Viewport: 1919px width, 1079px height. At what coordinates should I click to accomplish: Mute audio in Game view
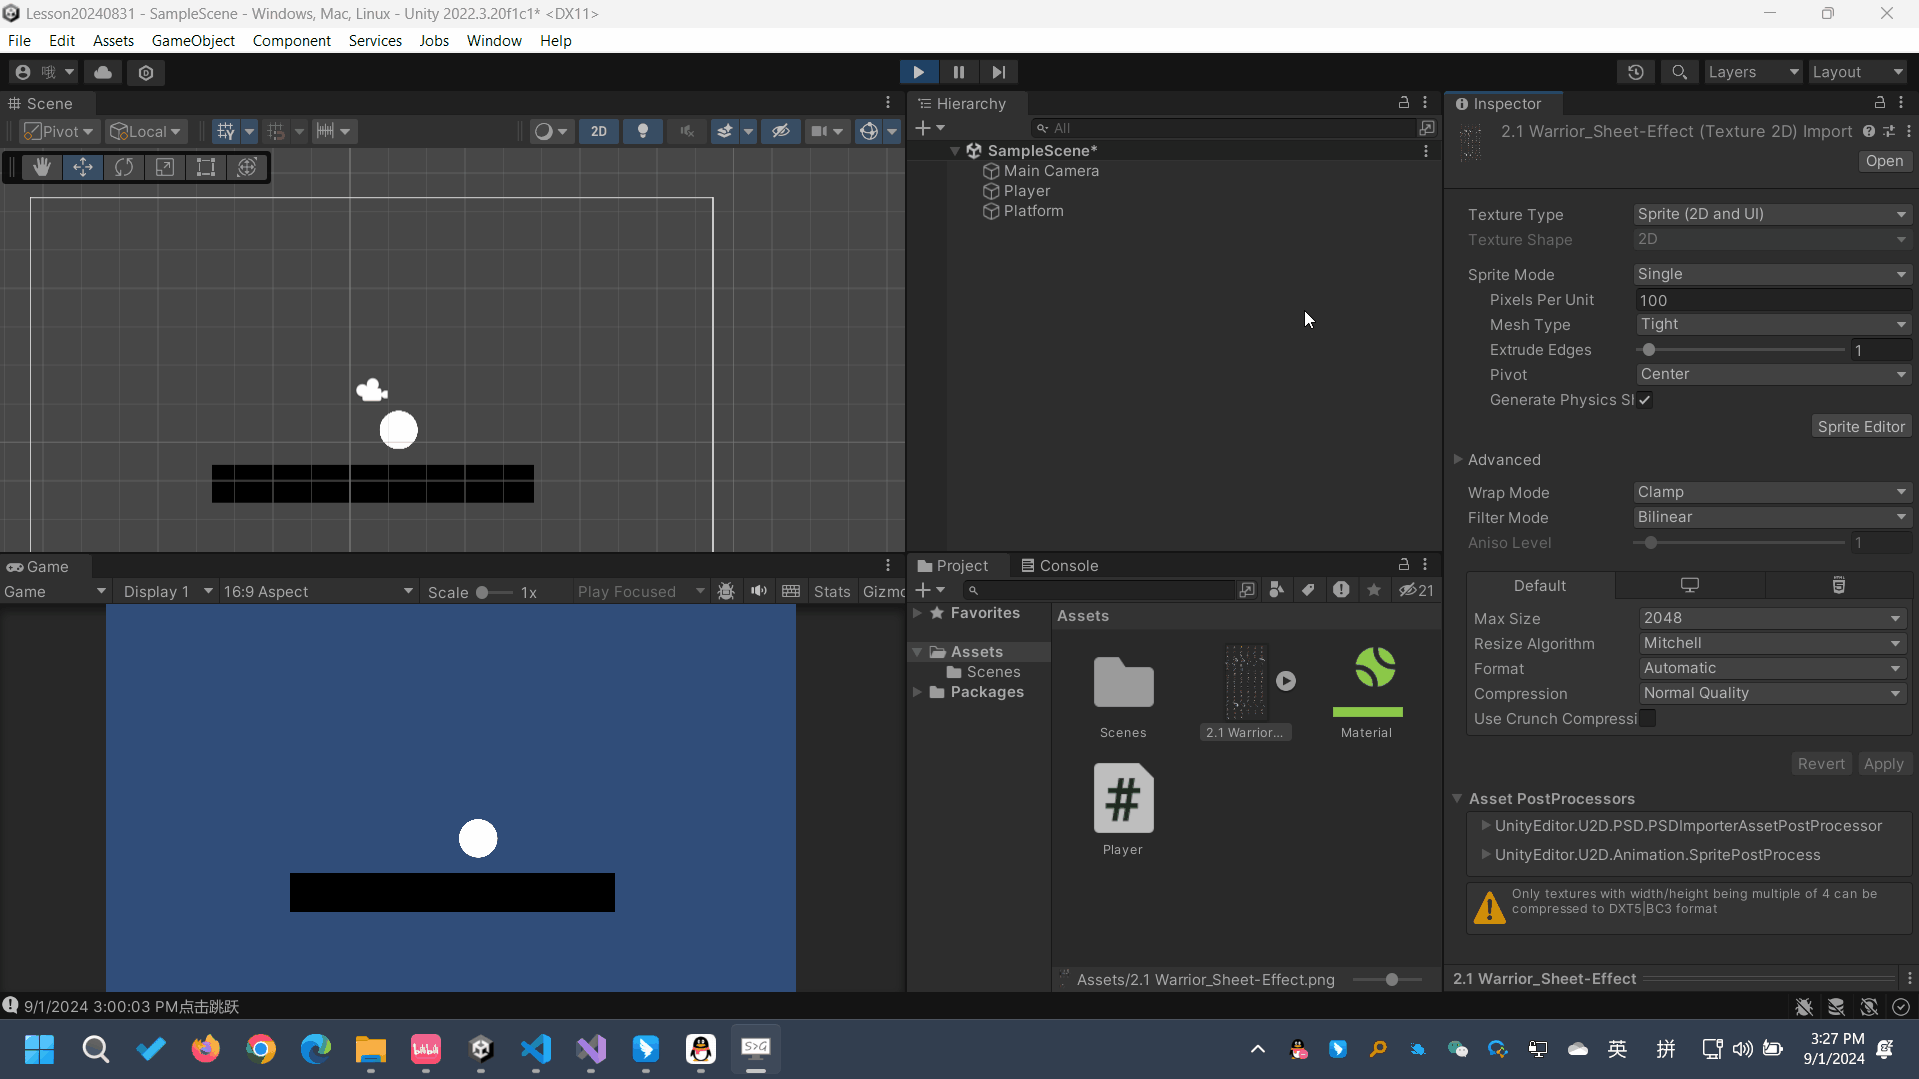pos(759,591)
